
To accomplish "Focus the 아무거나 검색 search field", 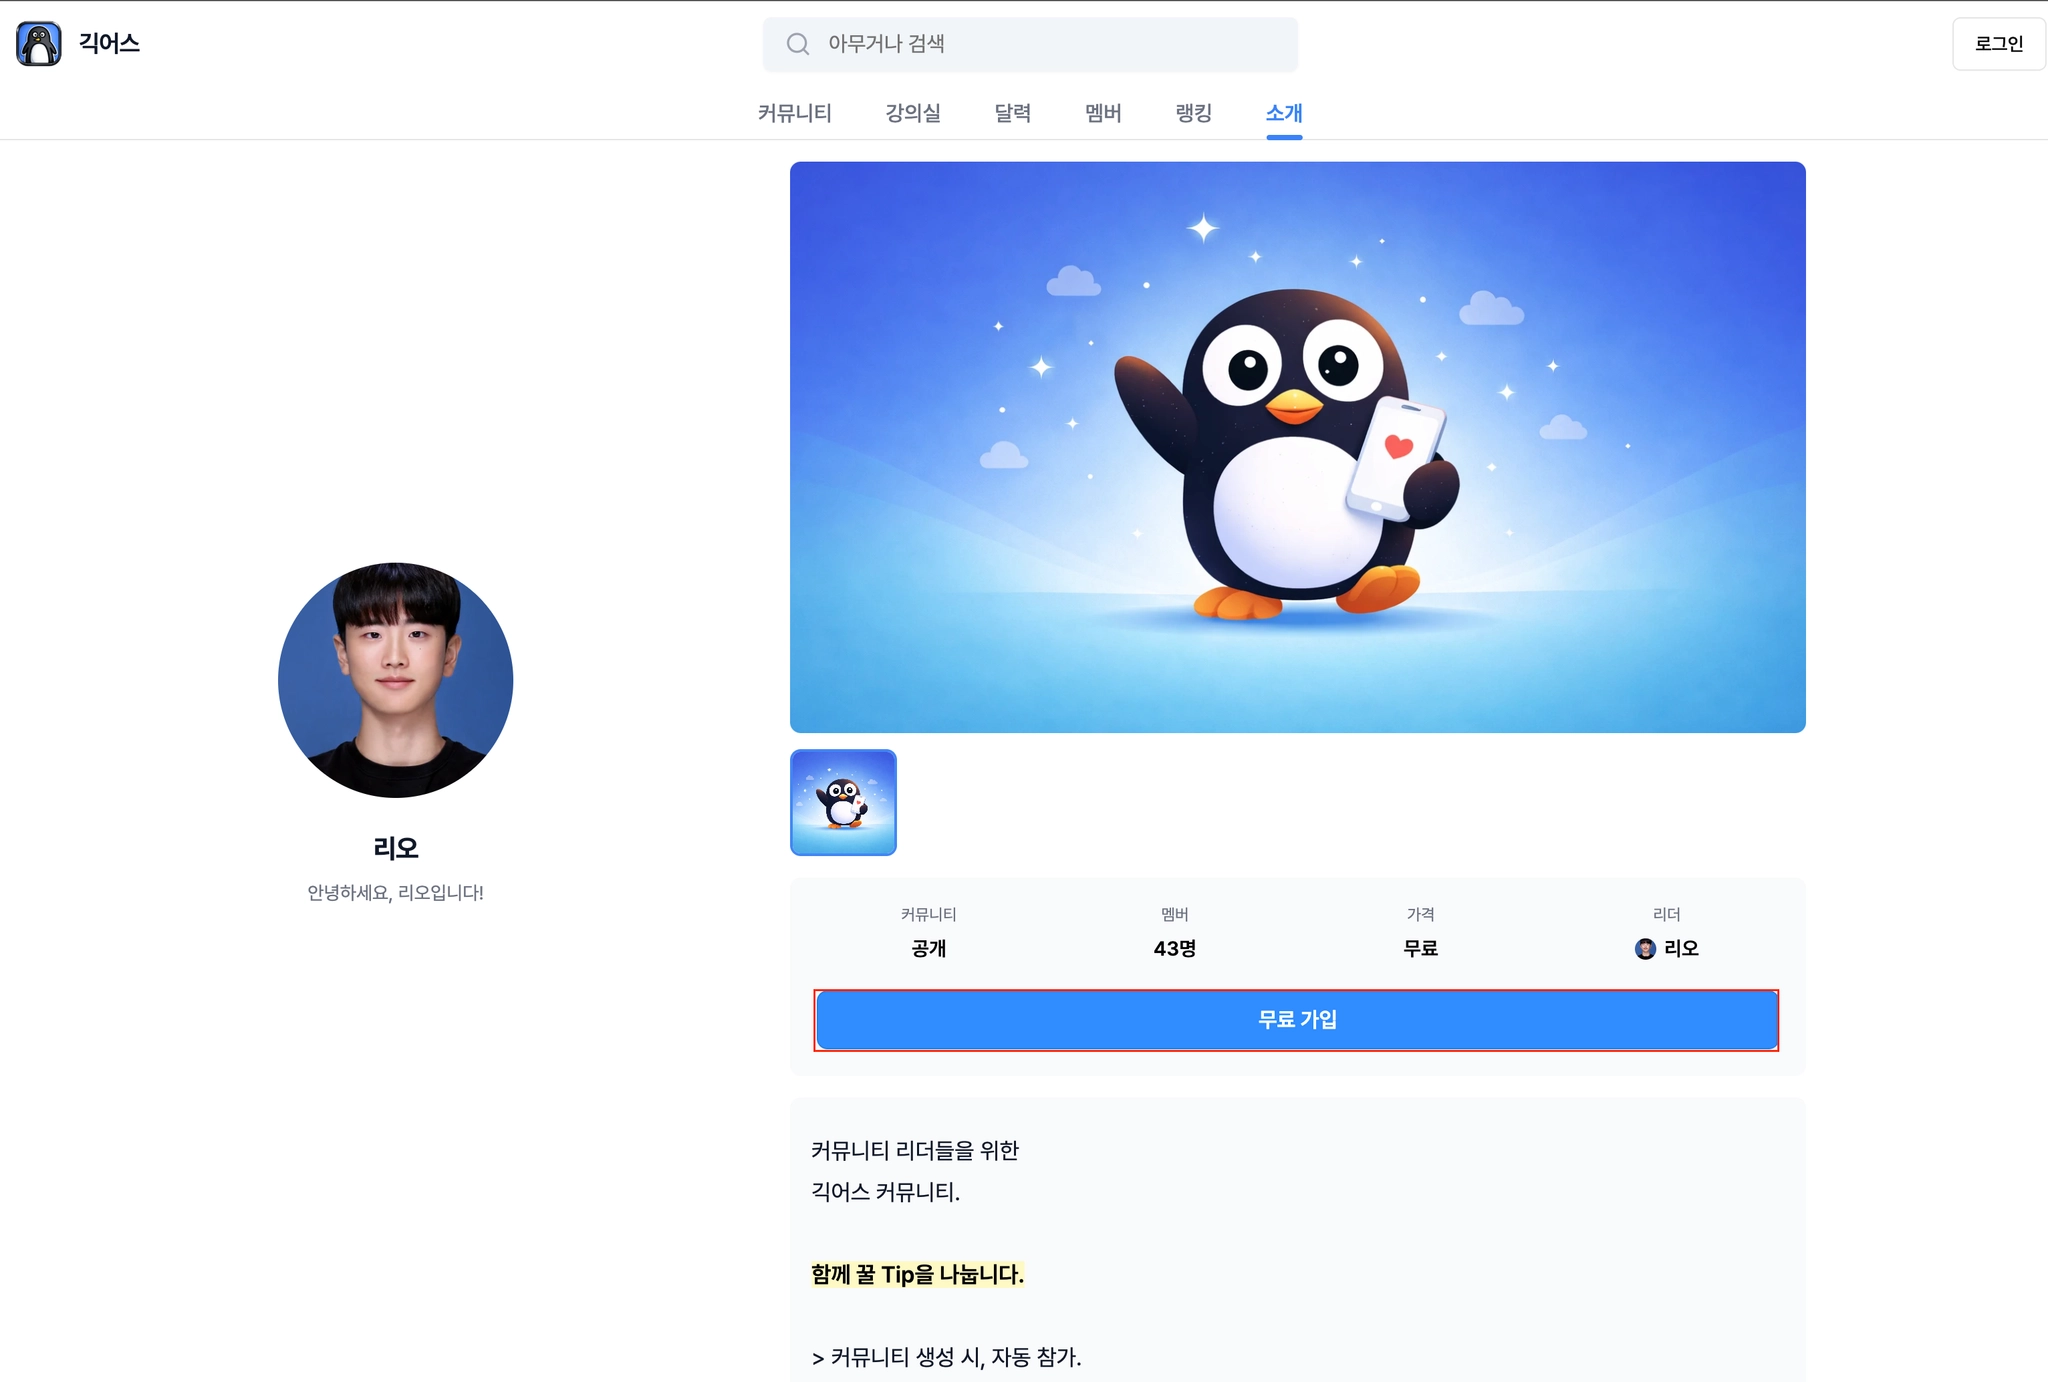I will 1030,44.
